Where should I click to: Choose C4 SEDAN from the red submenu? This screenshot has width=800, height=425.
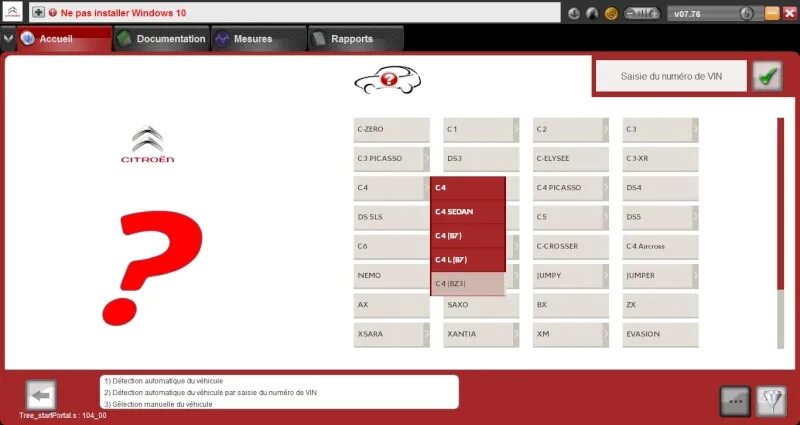pyautogui.click(x=468, y=212)
